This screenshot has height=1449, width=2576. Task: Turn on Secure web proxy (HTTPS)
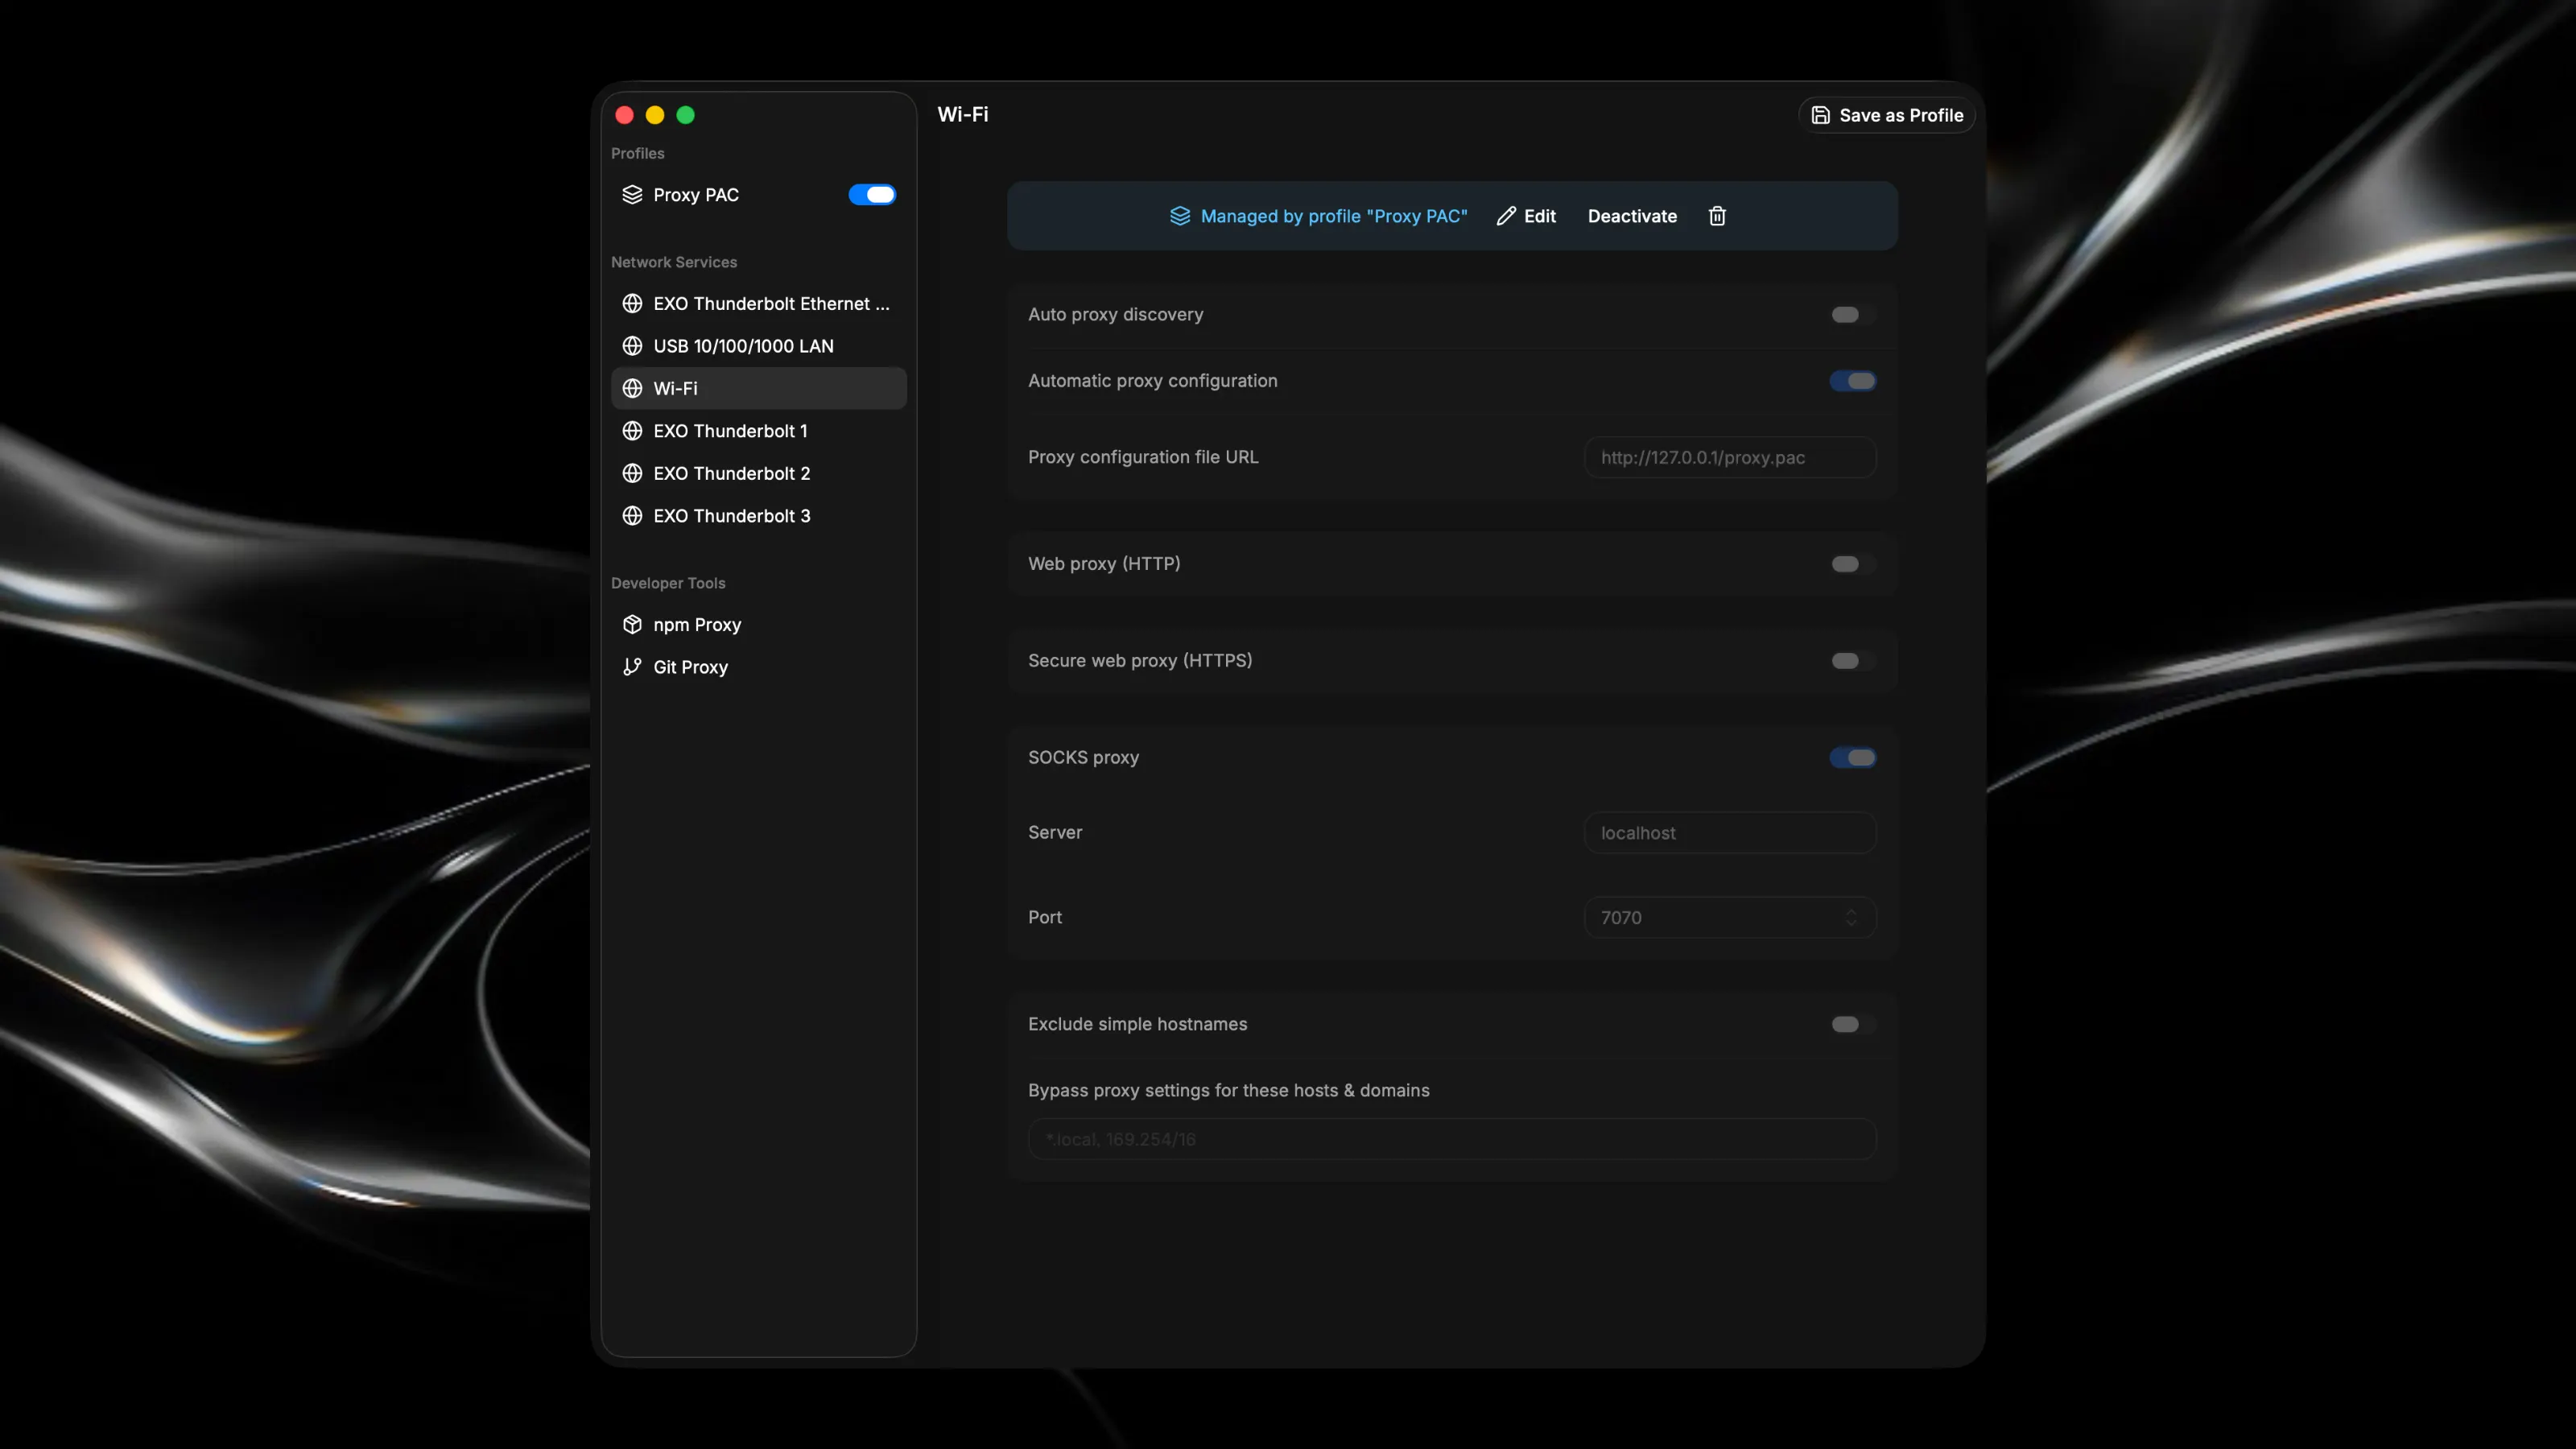(1853, 661)
